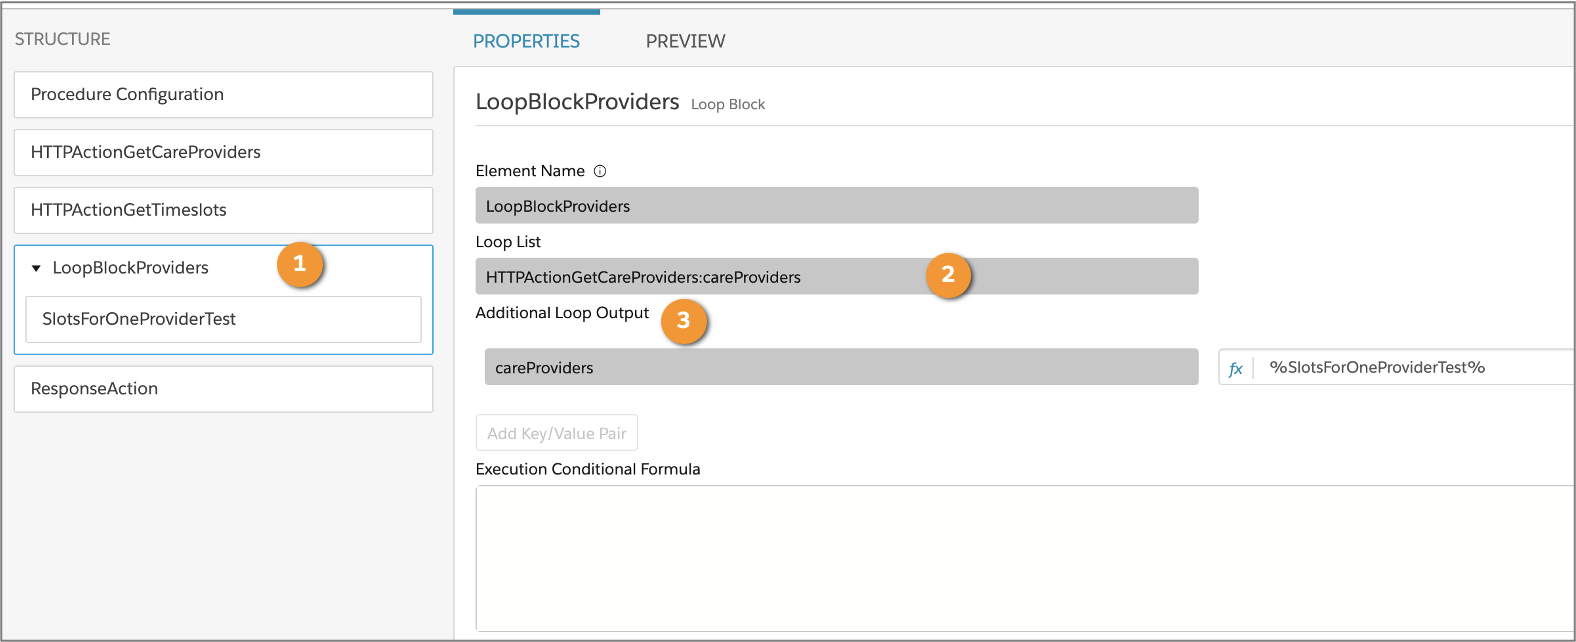Click the Add Key/Value Pair button

coord(557,433)
